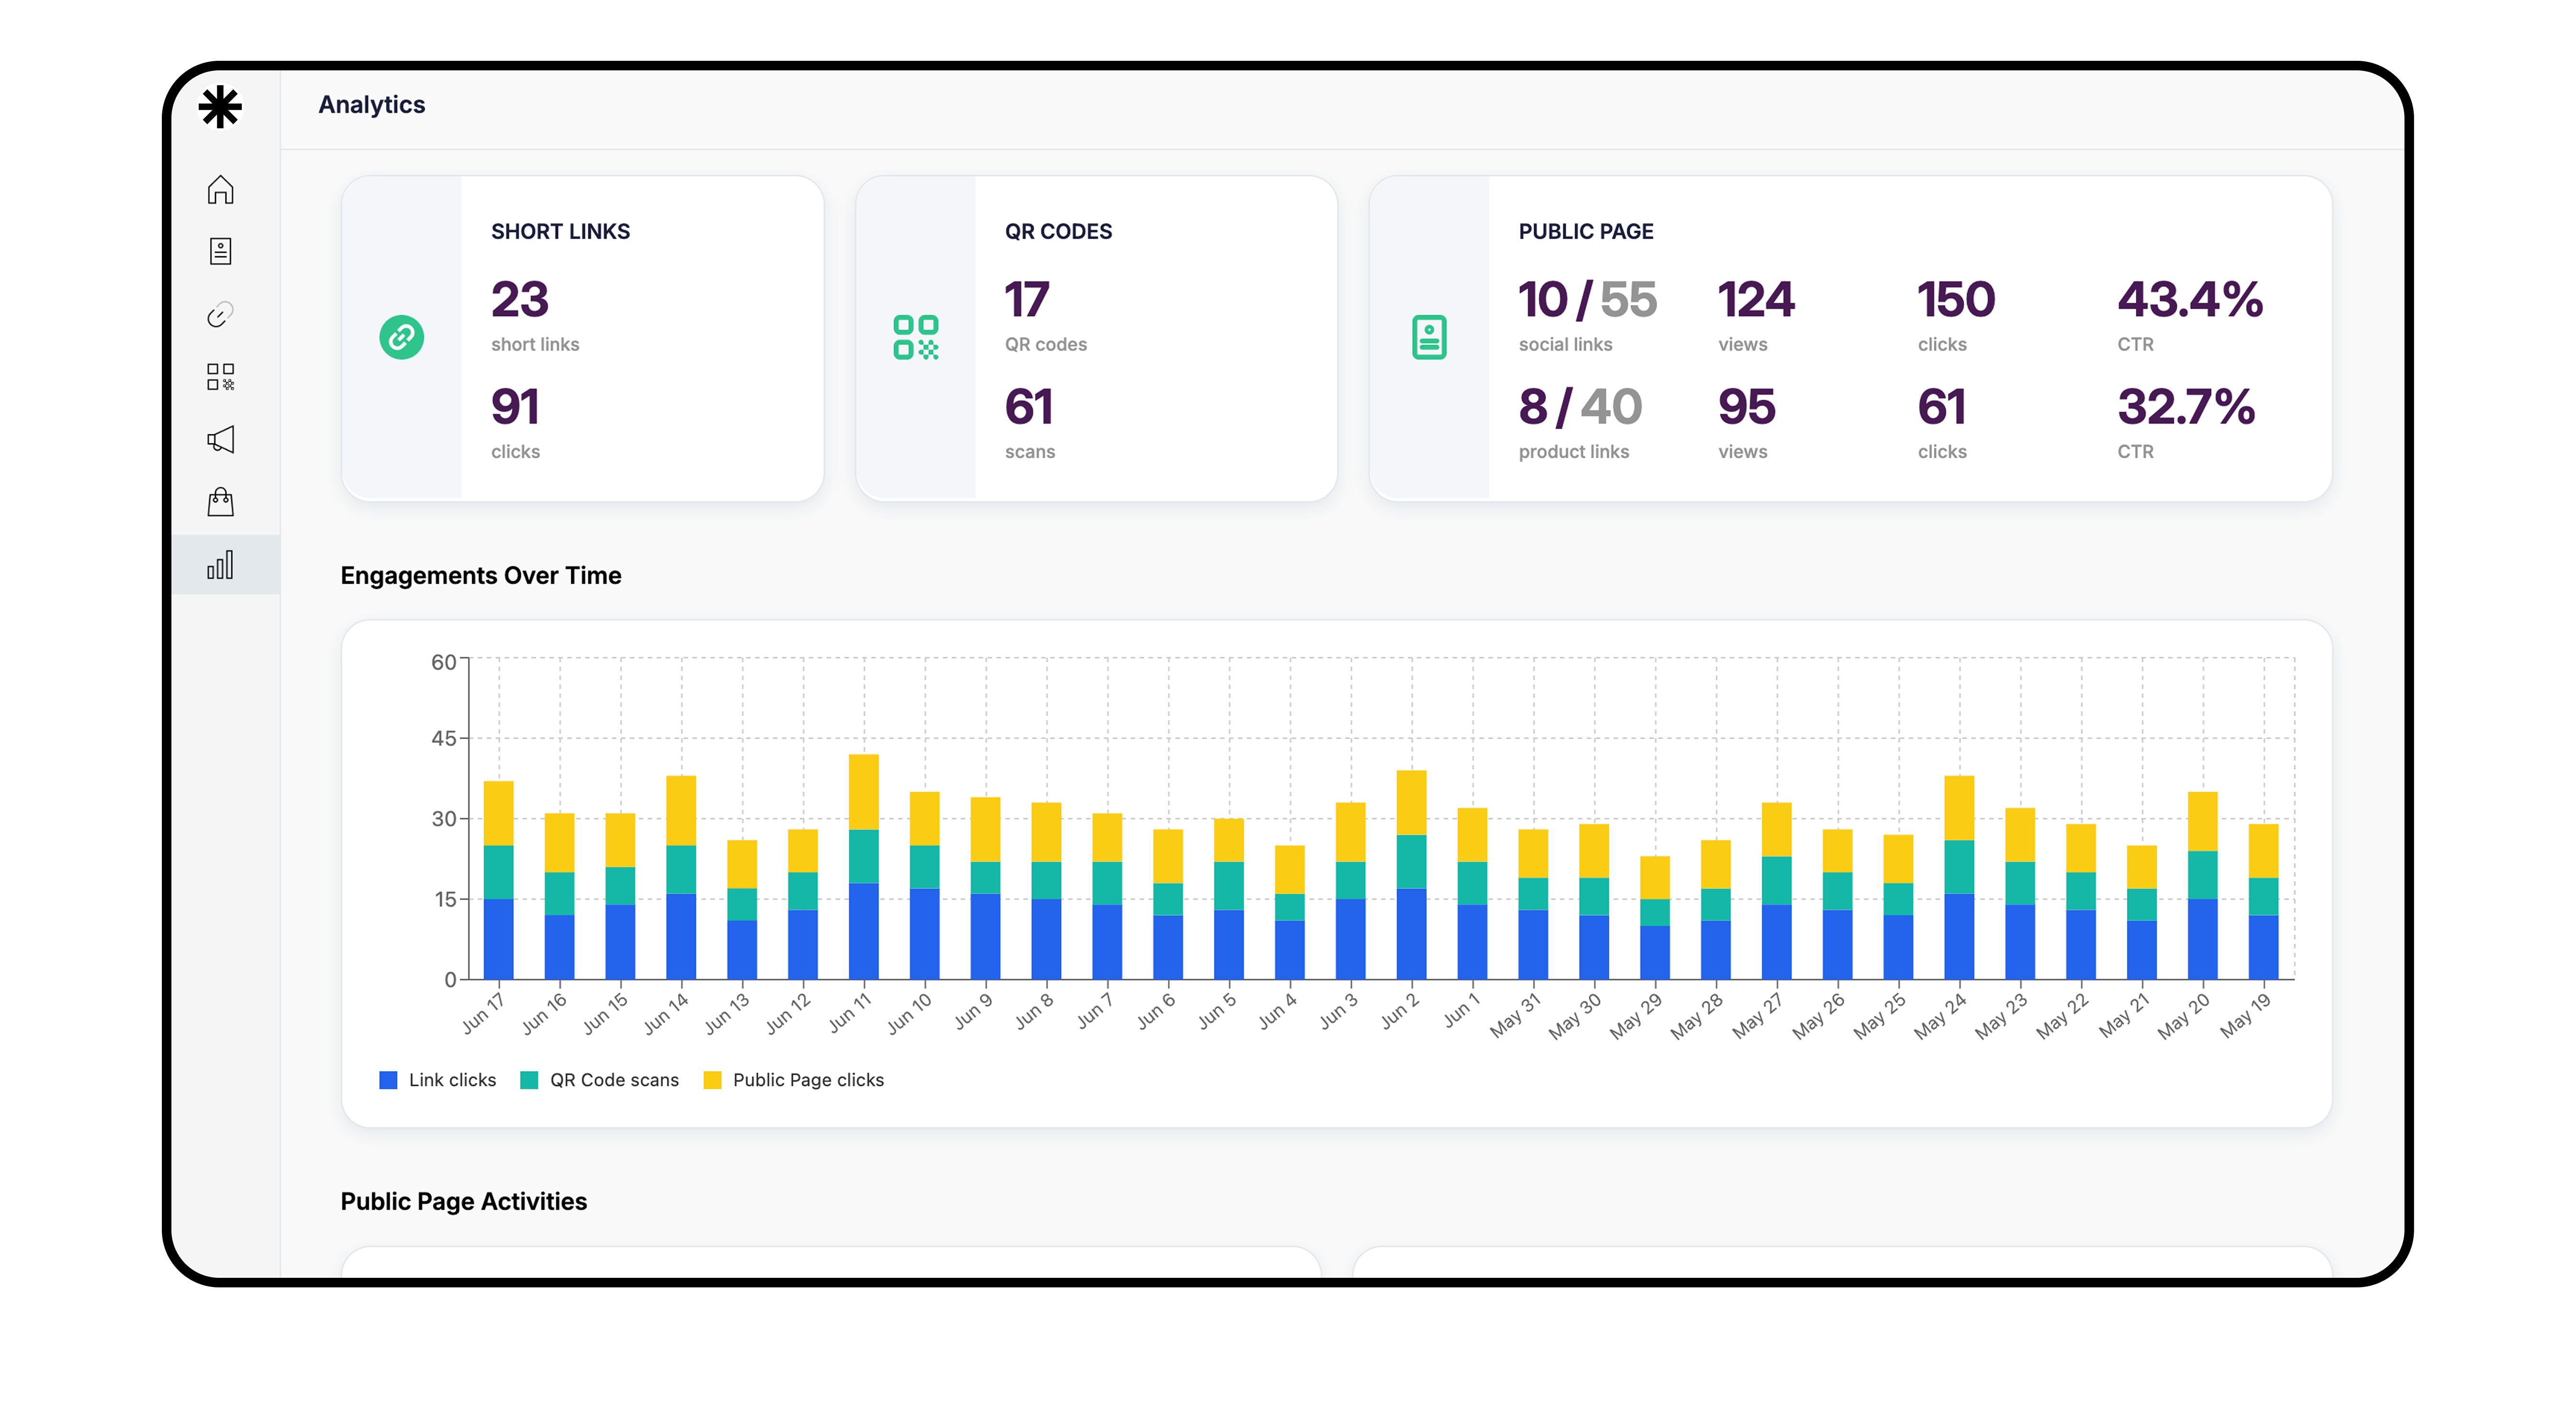Open the Home sidebar icon

220,189
